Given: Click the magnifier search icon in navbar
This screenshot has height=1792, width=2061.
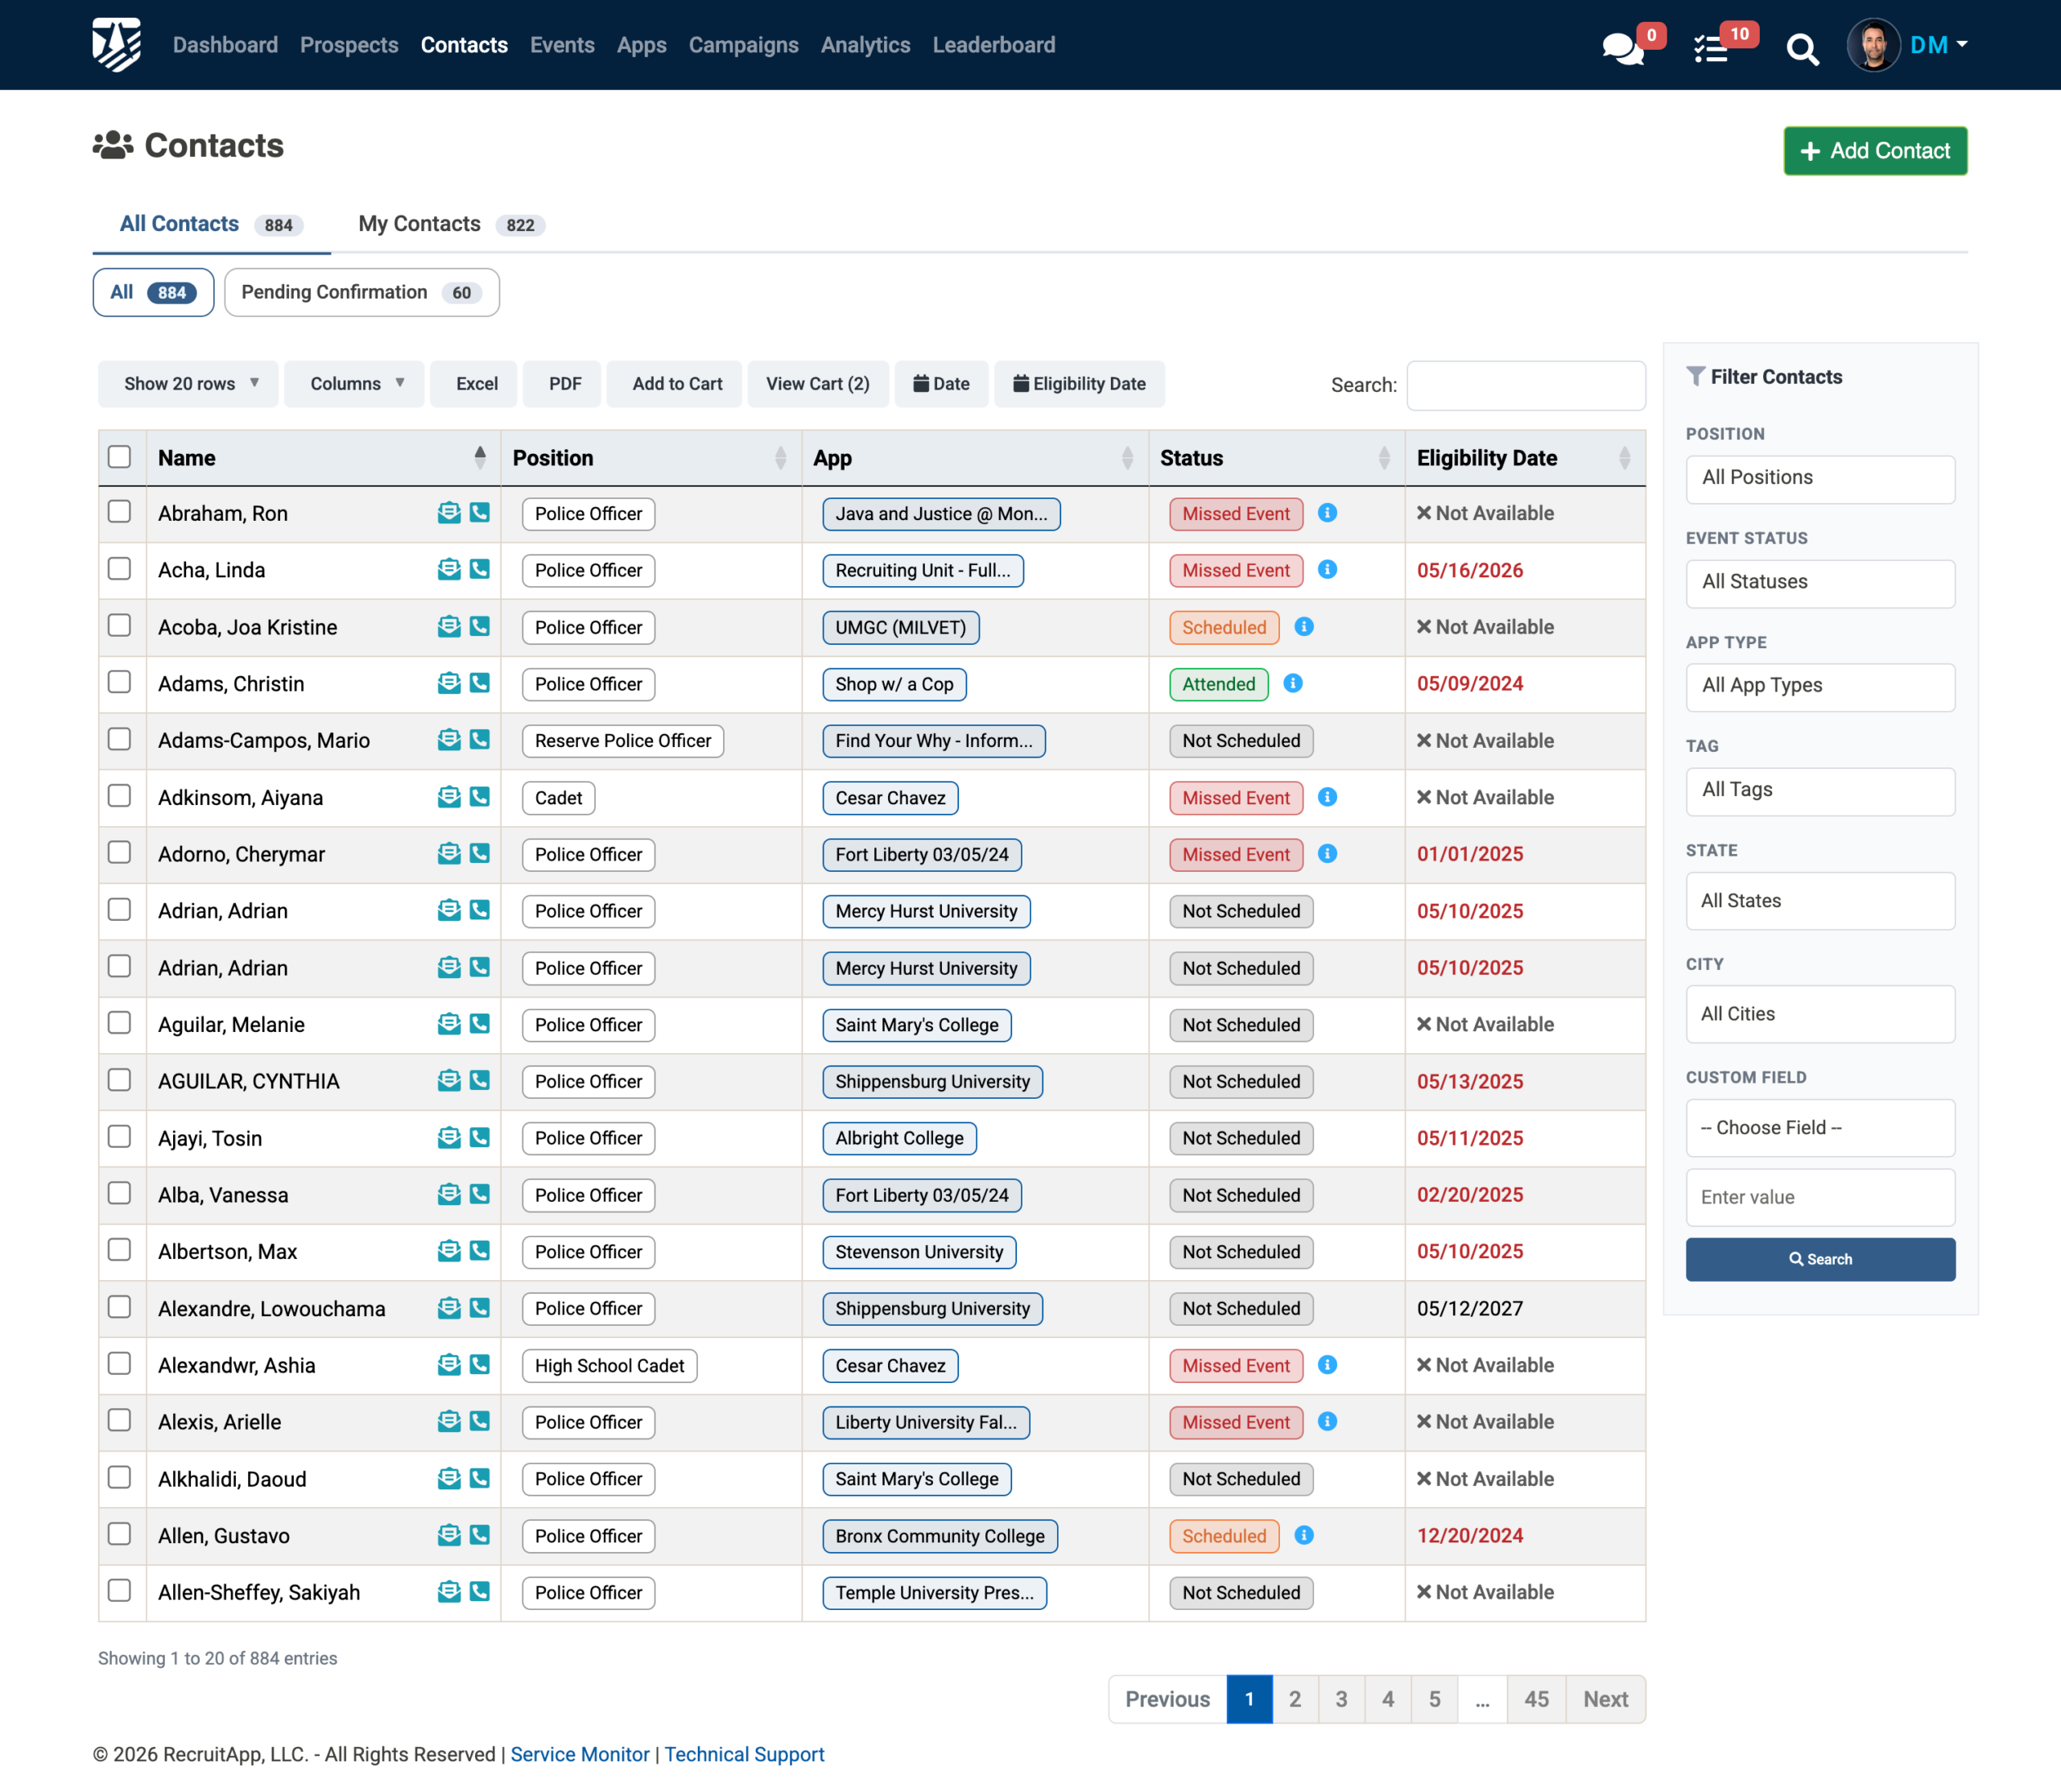Looking at the screenshot, I should click(1802, 49).
